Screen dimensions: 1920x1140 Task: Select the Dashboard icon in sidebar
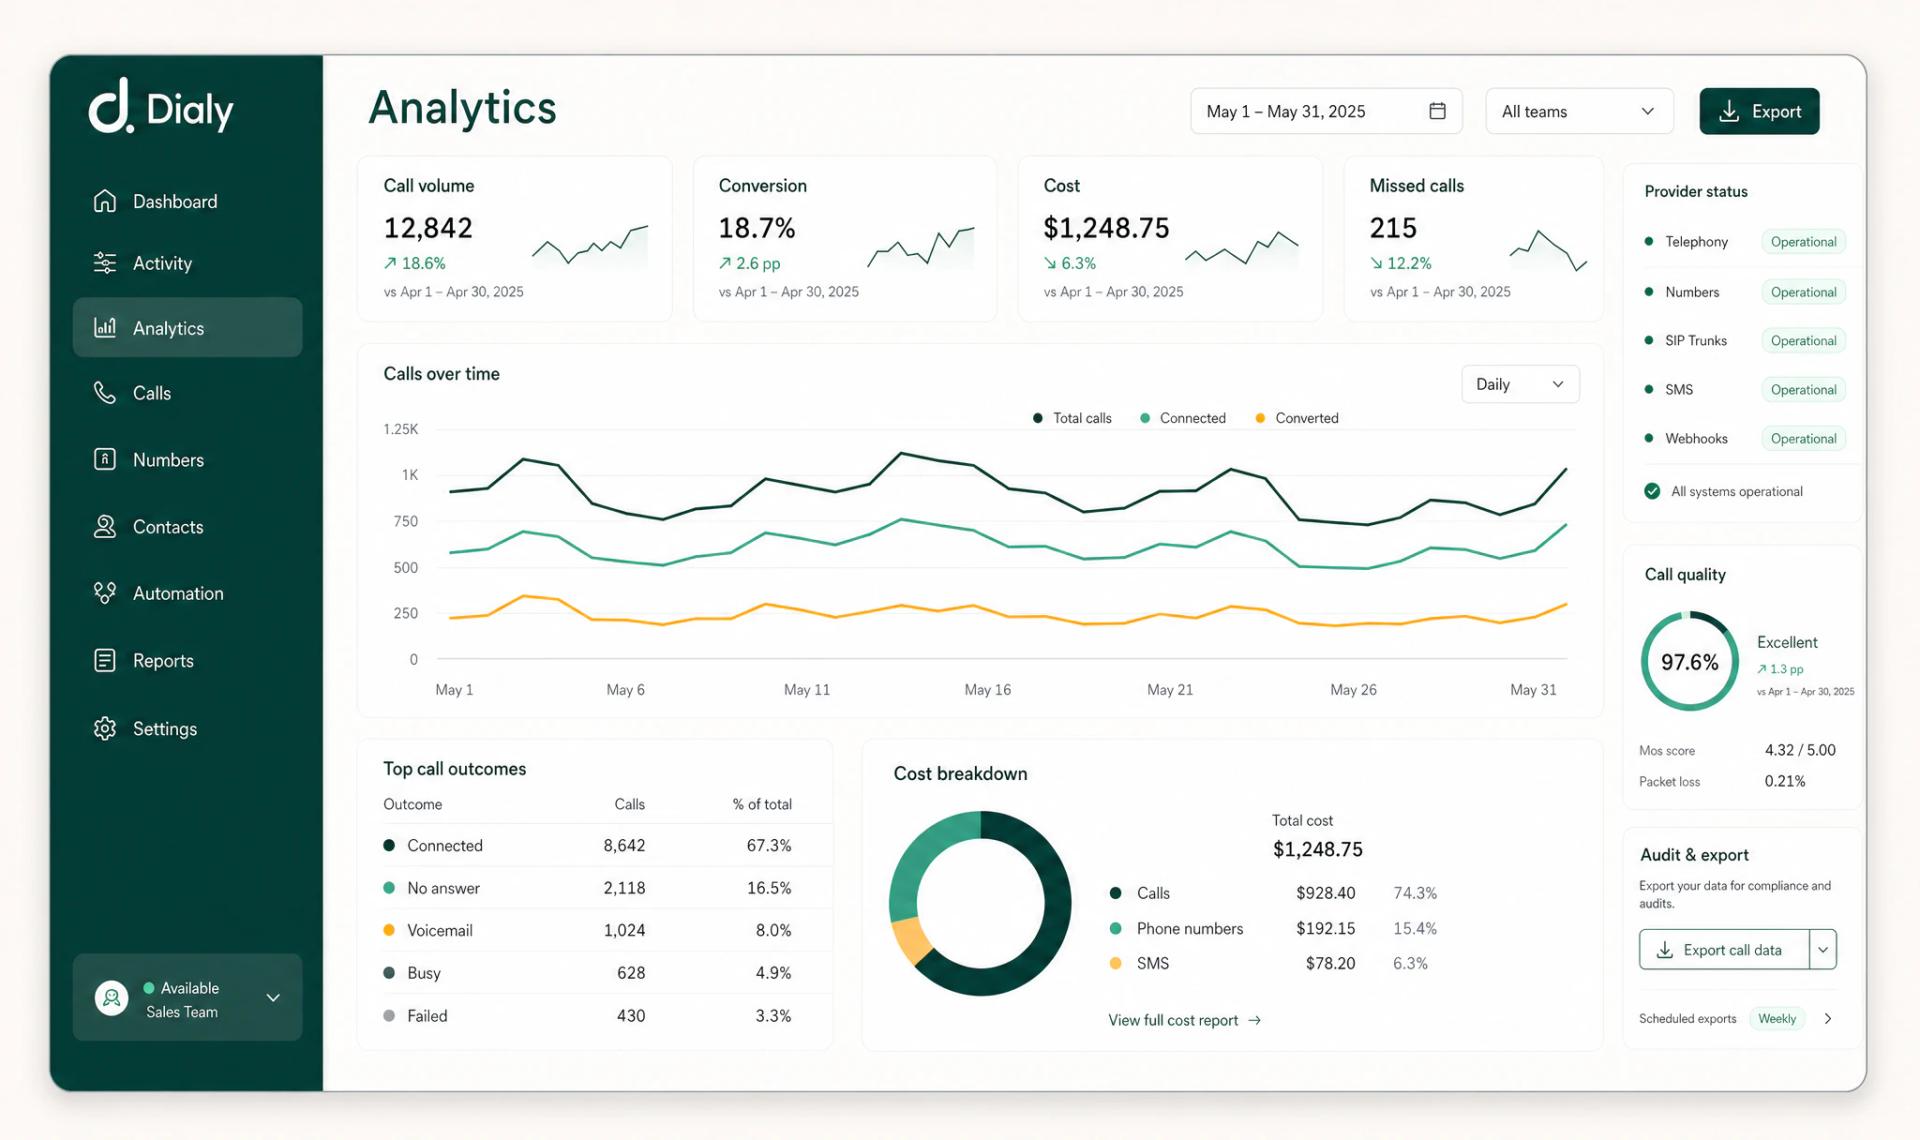(x=106, y=201)
